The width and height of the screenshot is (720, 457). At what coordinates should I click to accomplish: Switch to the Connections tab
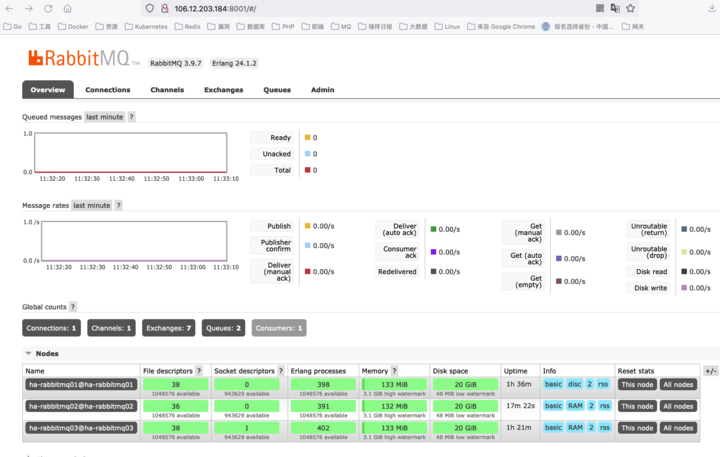point(108,90)
